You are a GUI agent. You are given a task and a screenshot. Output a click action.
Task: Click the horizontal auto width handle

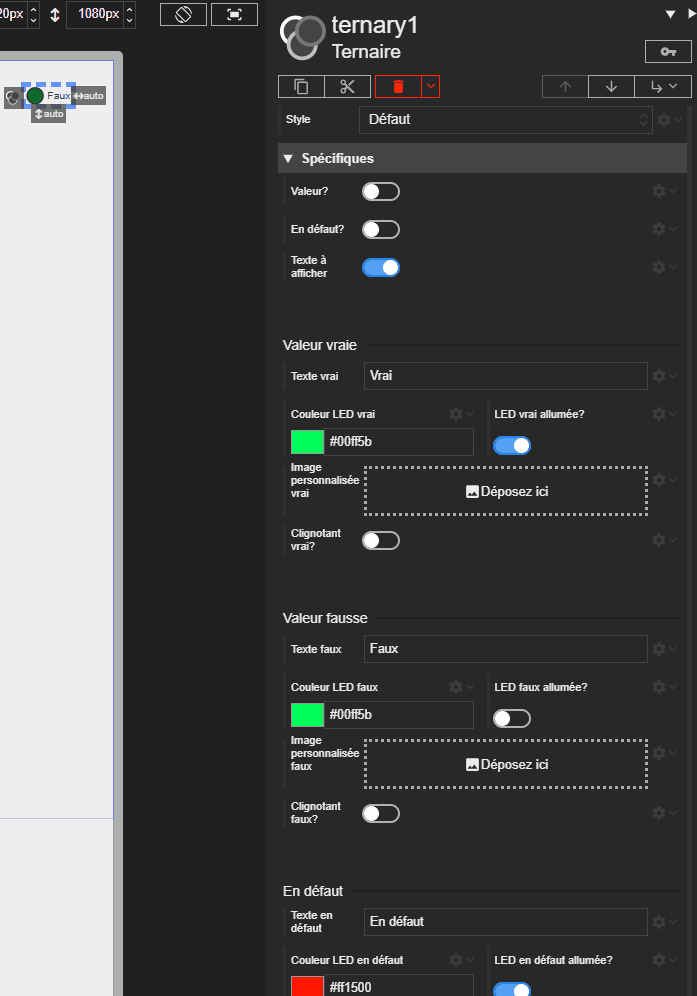coord(88,96)
